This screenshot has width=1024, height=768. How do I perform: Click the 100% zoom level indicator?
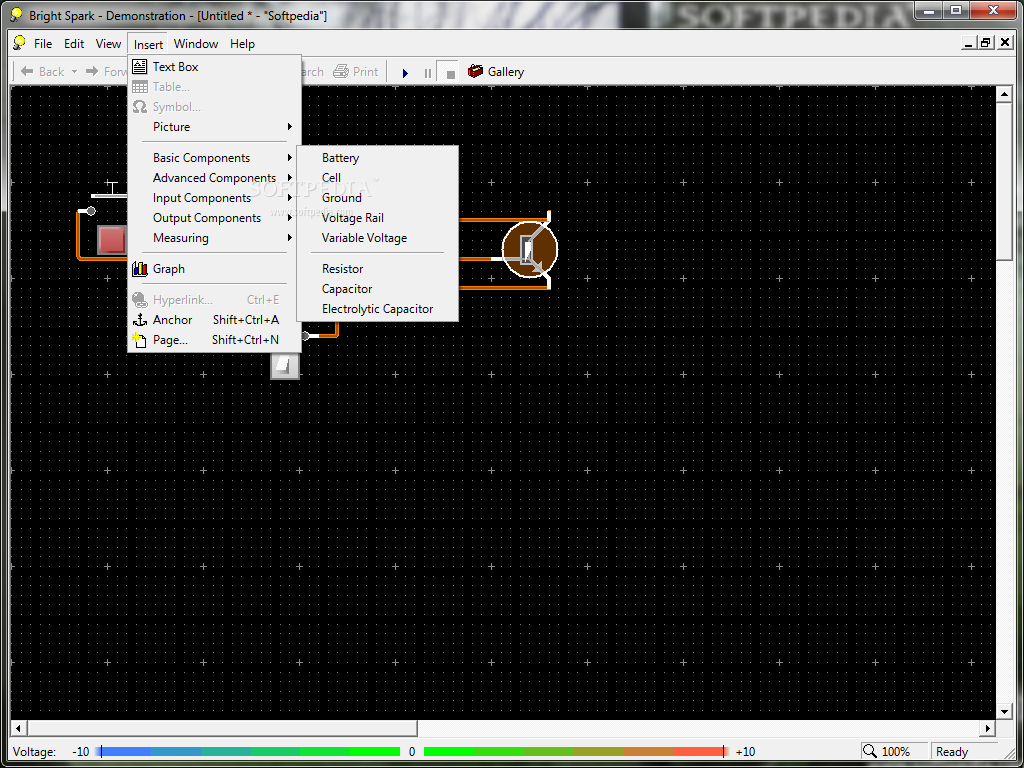tap(894, 752)
